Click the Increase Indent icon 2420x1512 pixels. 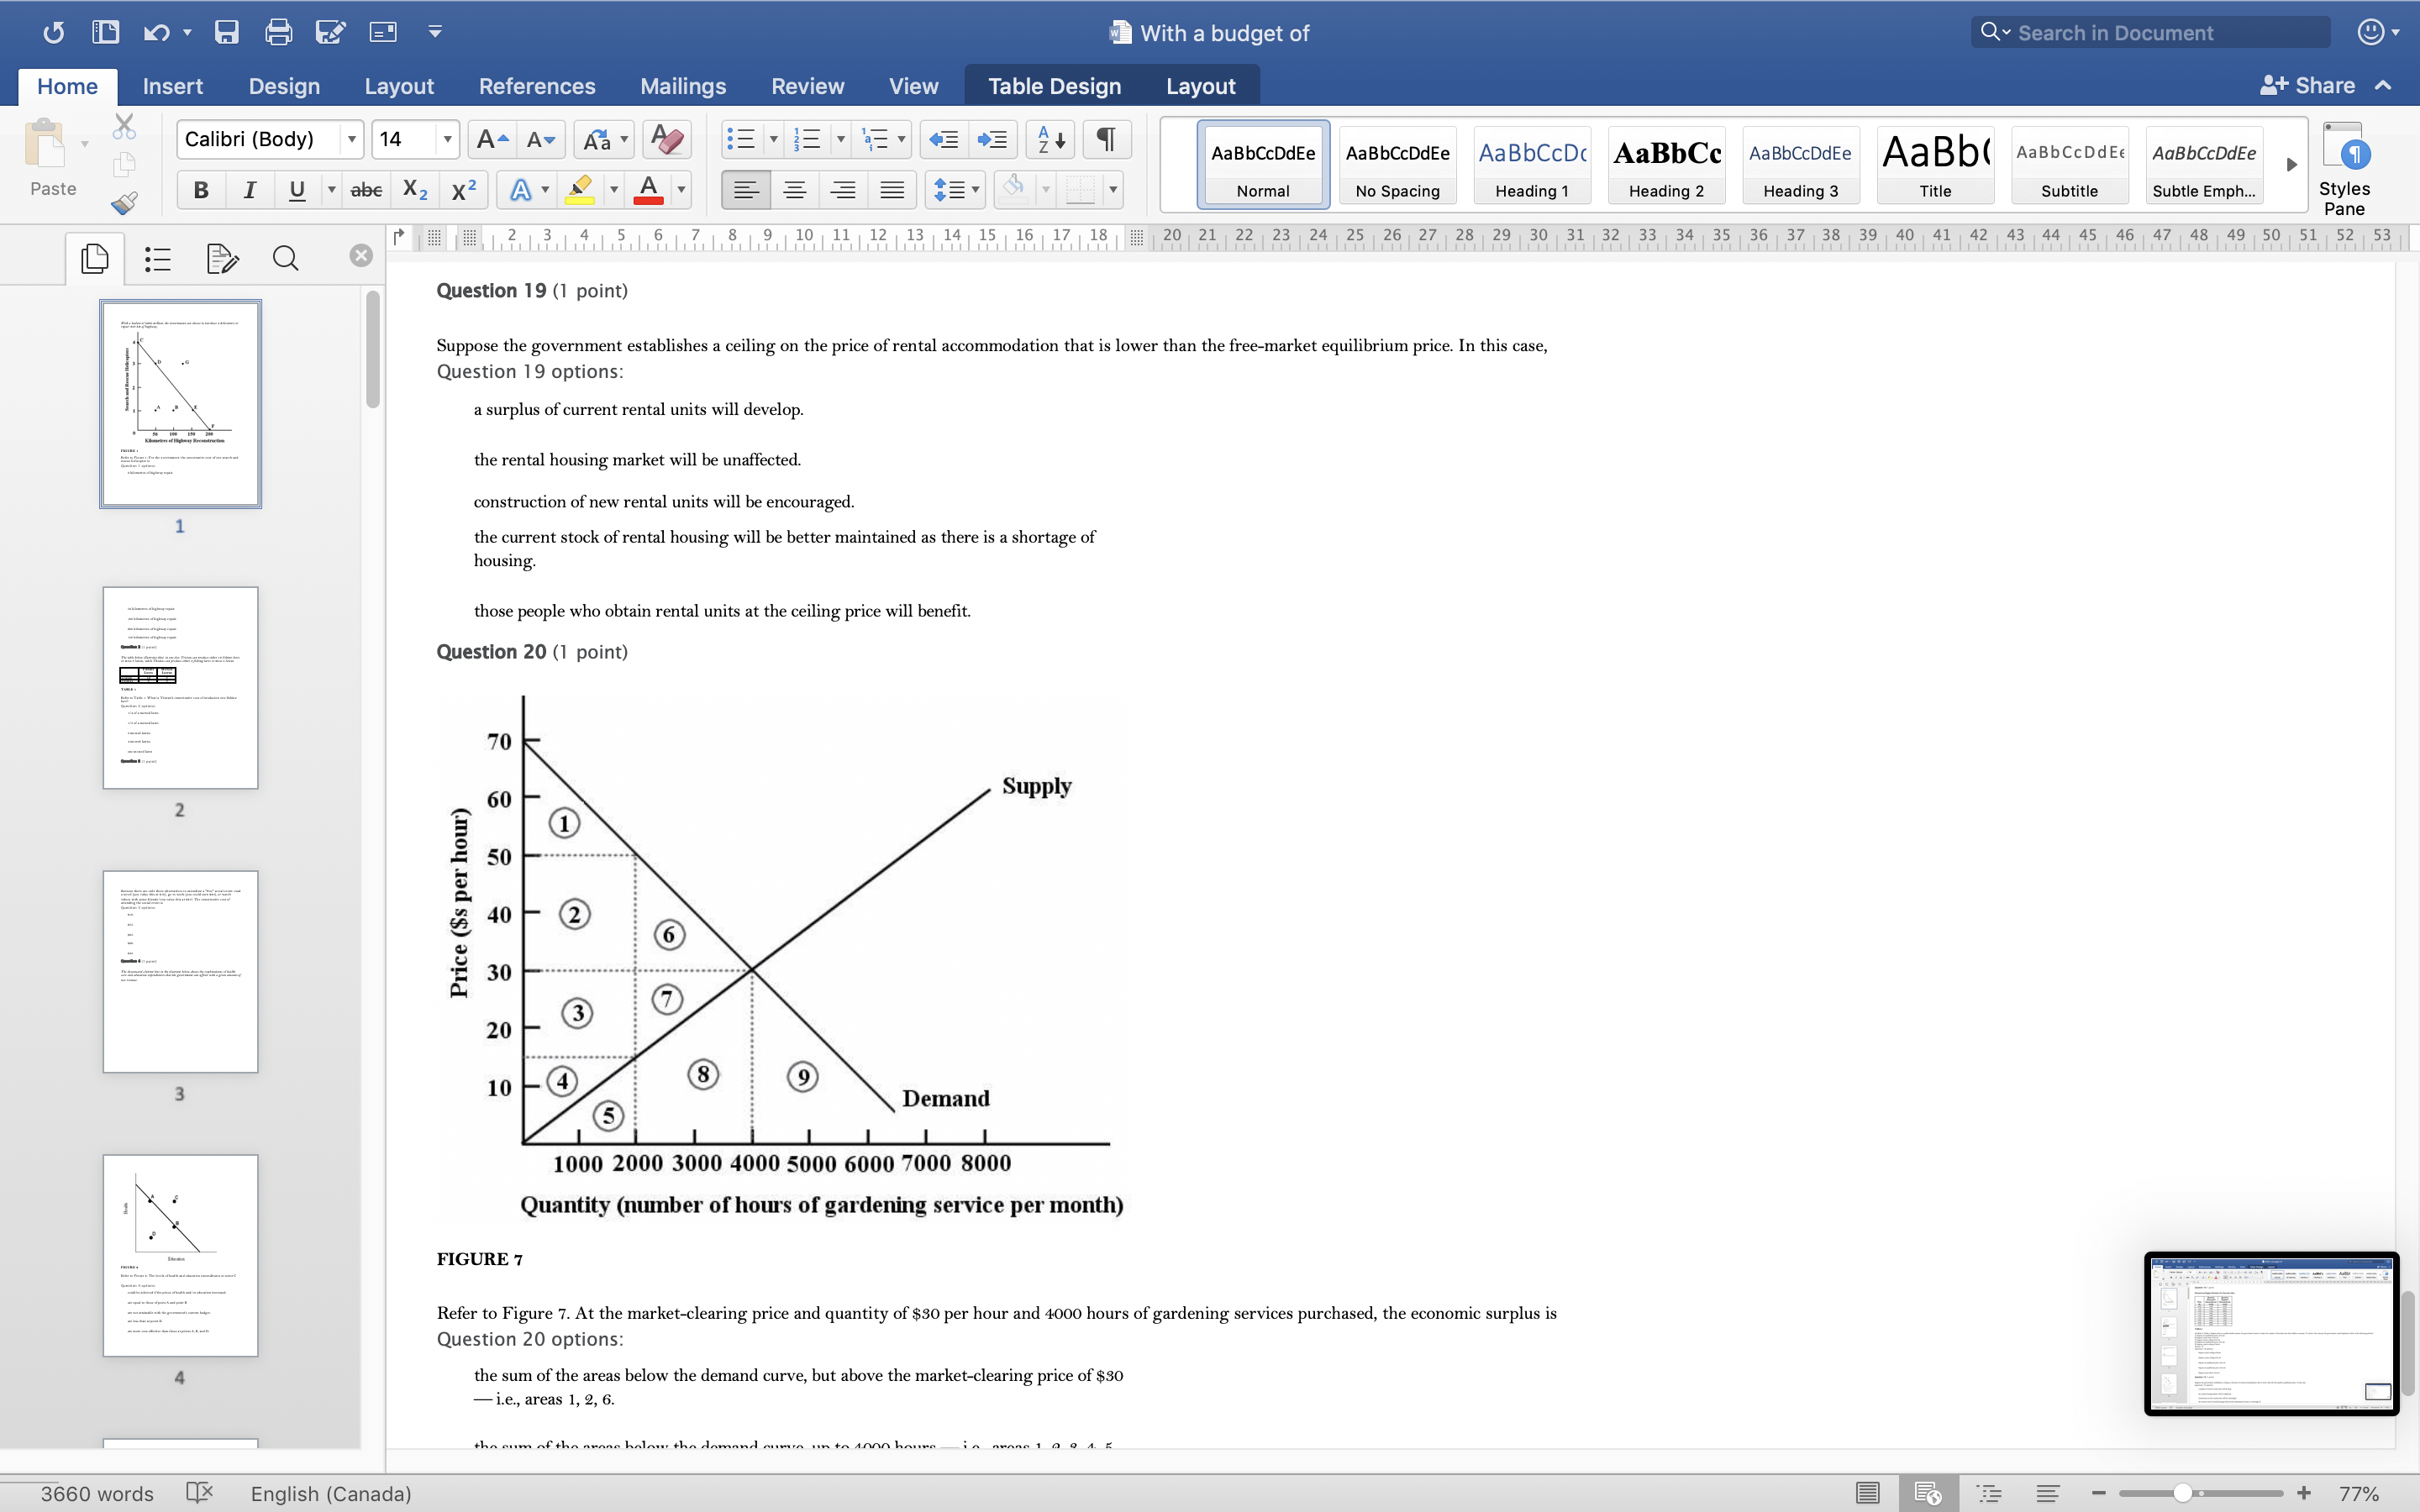point(992,139)
